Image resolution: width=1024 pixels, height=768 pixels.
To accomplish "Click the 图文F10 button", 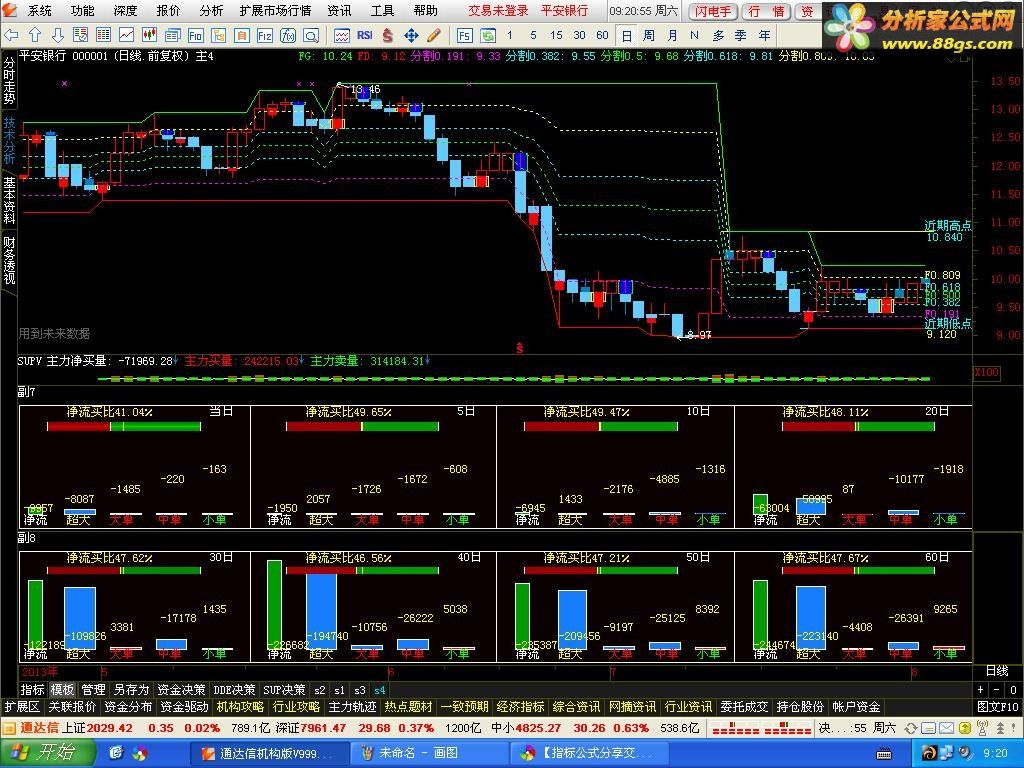I will click(998, 707).
